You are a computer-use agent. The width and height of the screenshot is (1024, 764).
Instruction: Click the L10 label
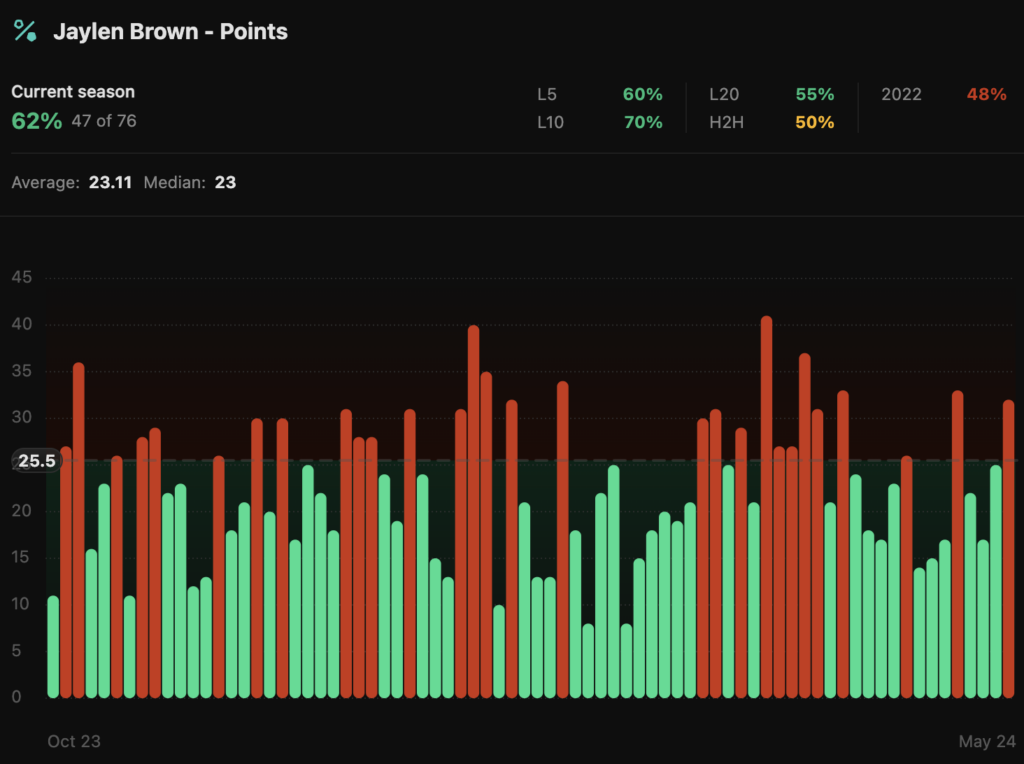click(550, 123)
